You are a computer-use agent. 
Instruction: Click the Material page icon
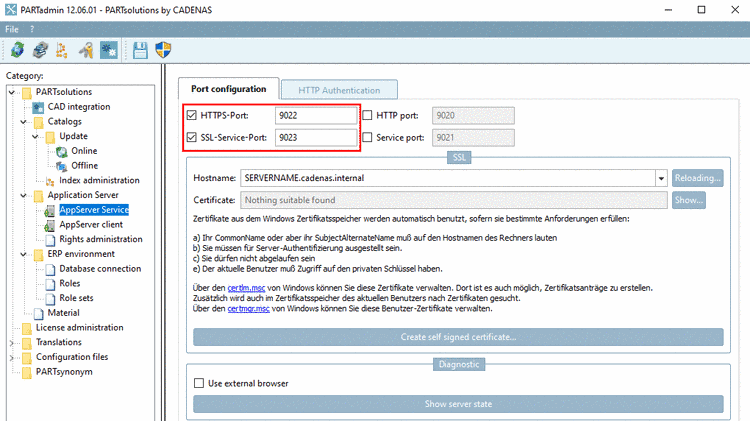pyautogui.click(x=39, y=313)
